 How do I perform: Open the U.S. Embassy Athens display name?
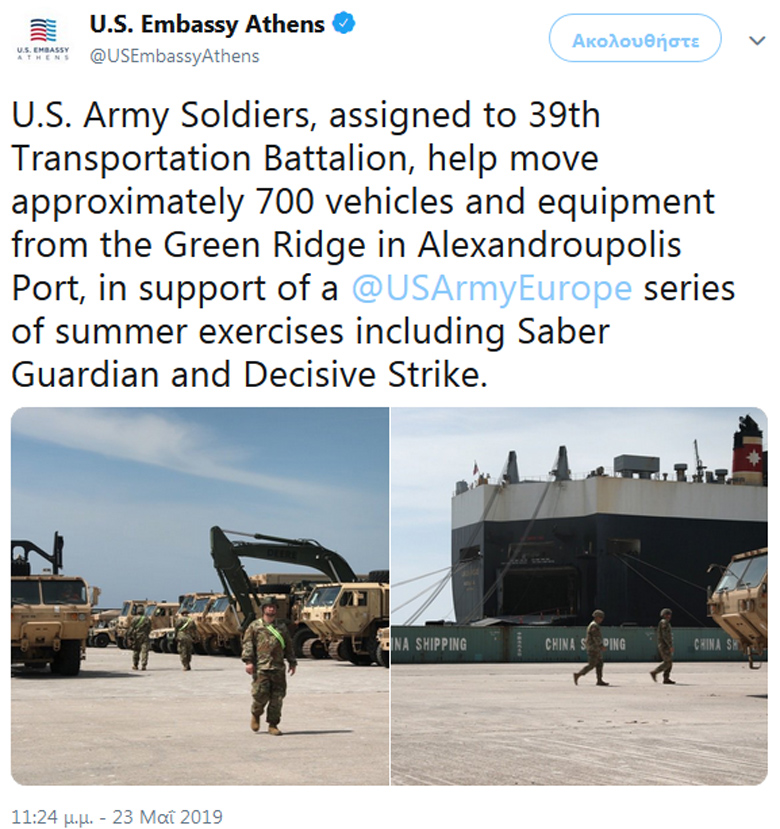point(208,24)
